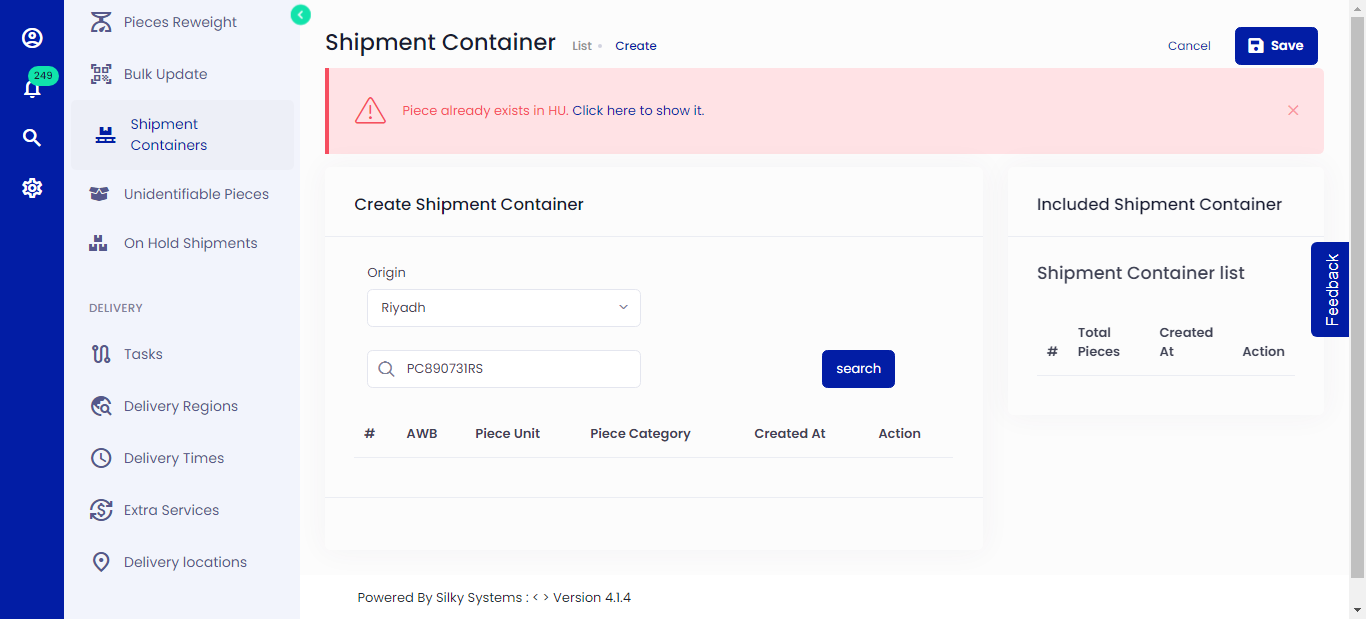Open Delivery Times clock icon
1366x619 pixels.
coord(100,457)
